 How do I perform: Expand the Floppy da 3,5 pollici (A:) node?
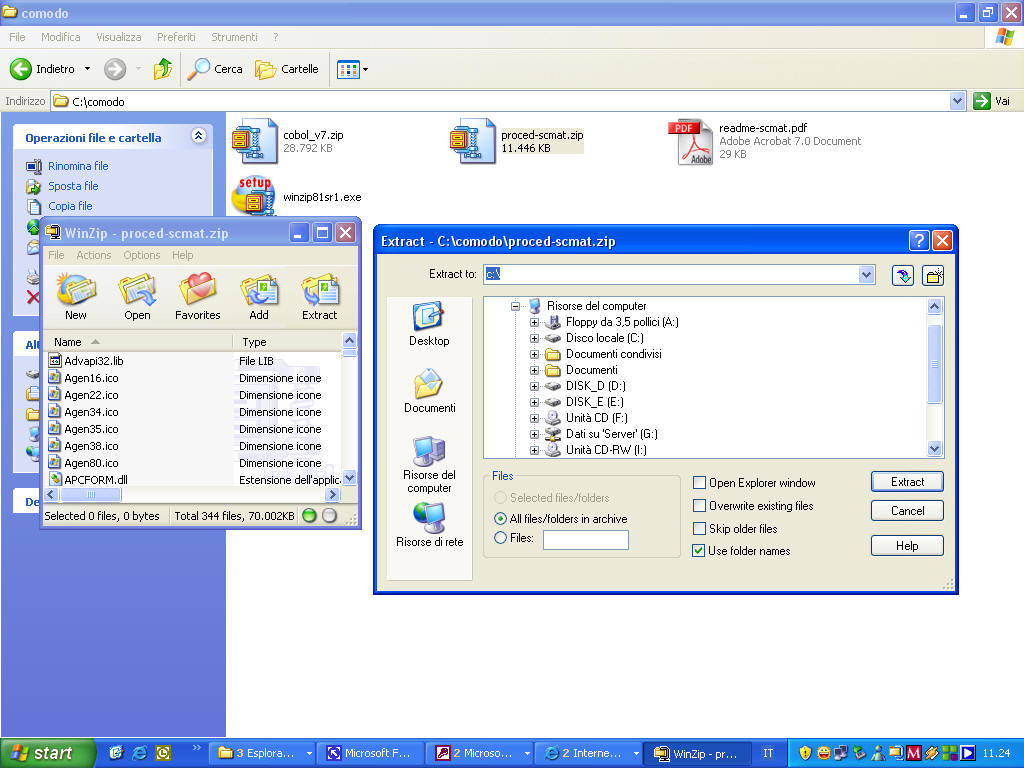point(534,322)
